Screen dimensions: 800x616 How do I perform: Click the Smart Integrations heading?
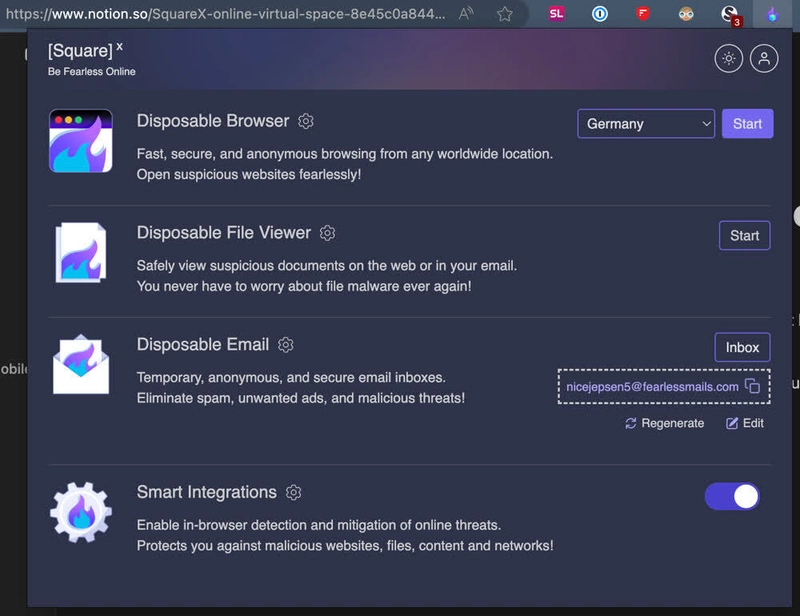(x=207, y=492)
